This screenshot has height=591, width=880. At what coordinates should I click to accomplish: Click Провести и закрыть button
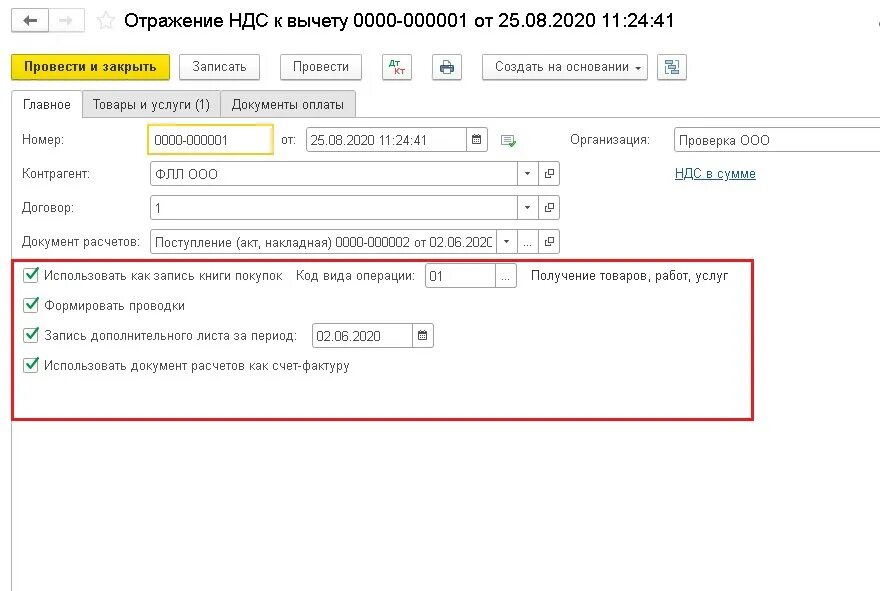pyautogui.click(x=90, y=67)
